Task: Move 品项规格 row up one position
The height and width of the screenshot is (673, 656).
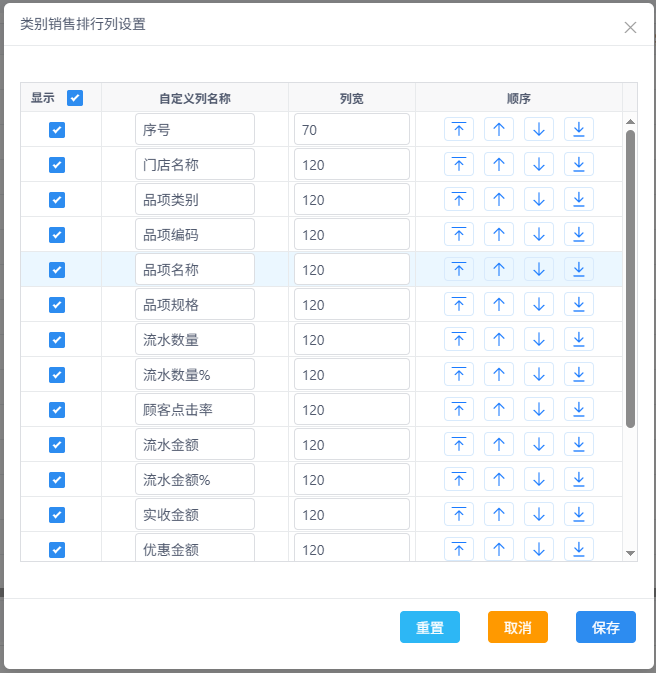Action: (x=498, y=304)
